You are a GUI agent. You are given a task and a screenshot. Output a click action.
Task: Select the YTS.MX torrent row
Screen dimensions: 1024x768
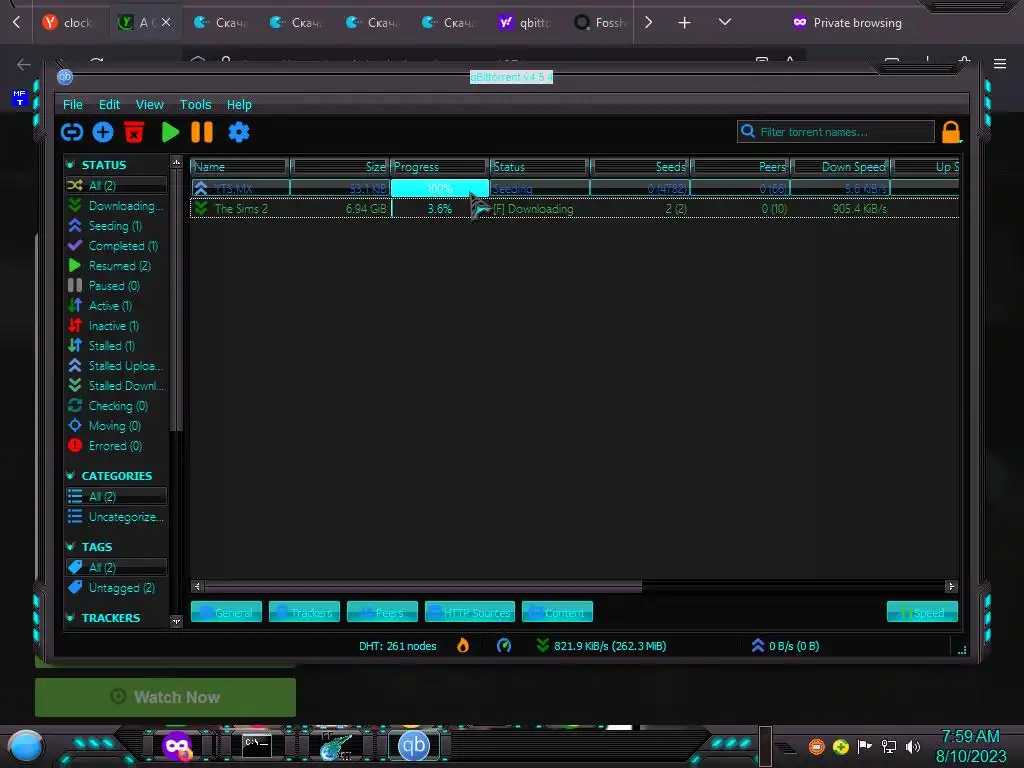[575, 189]
